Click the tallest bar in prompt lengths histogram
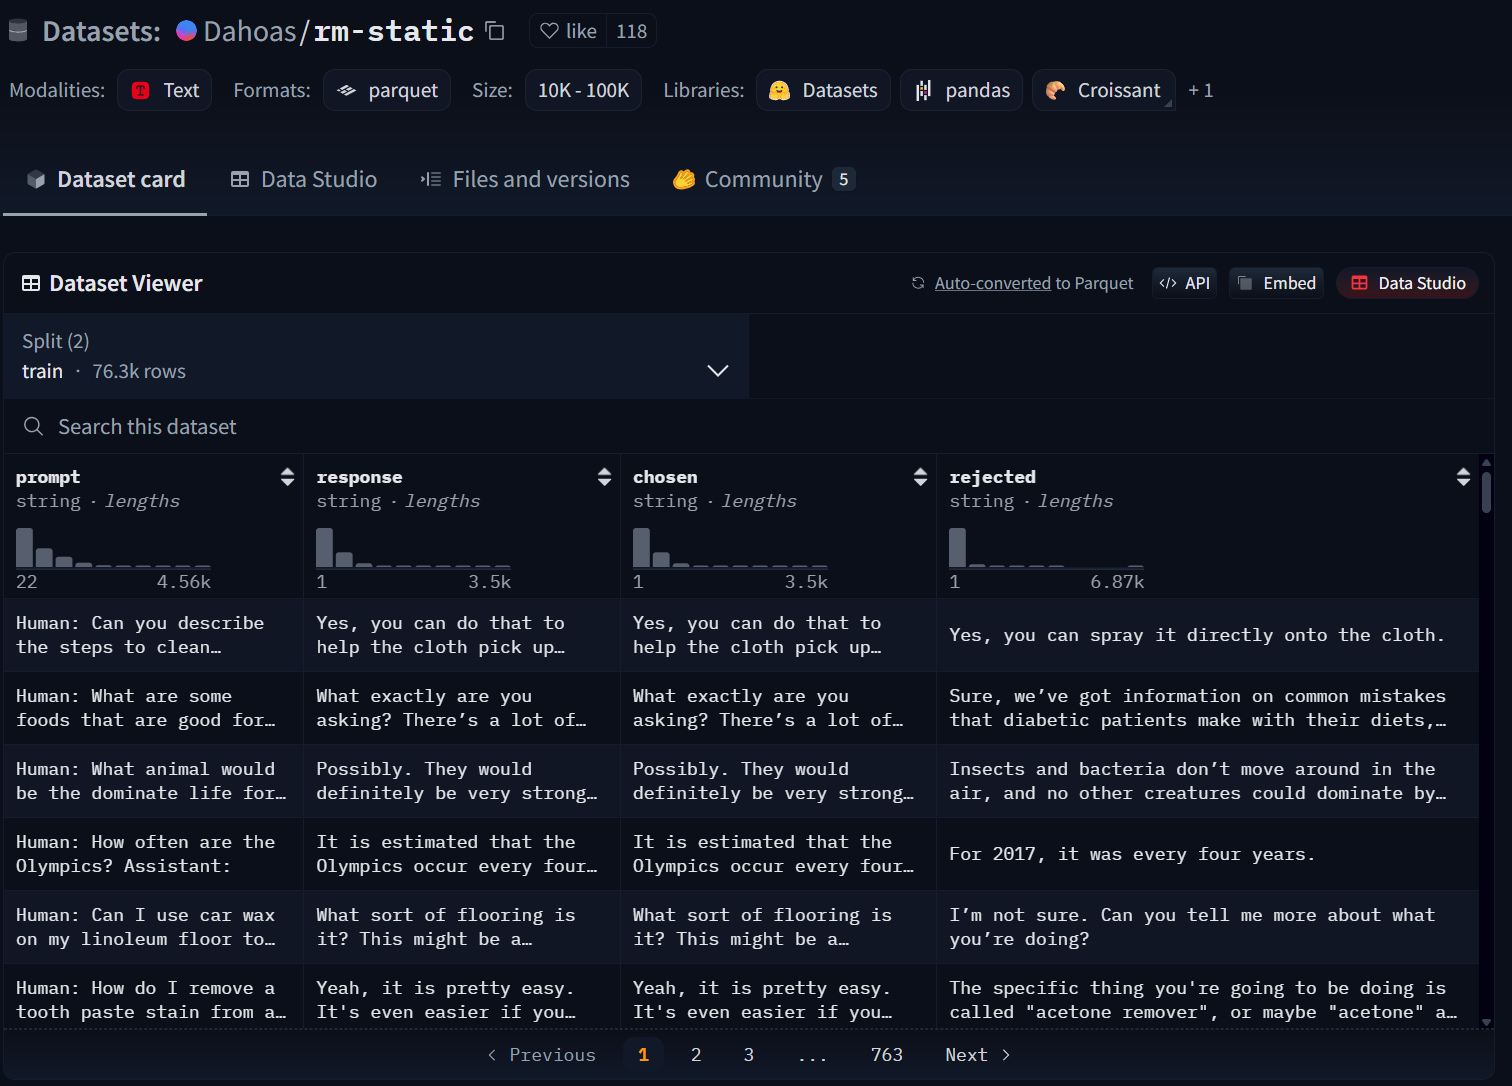Viewport: 1512px width, 1086px height. point(25,548)
